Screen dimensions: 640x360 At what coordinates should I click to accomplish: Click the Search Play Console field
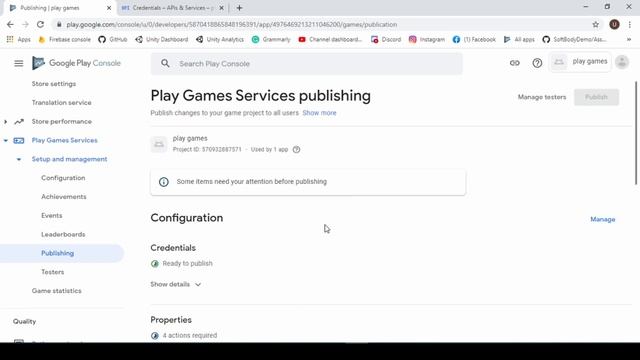[x=307, y=64]
